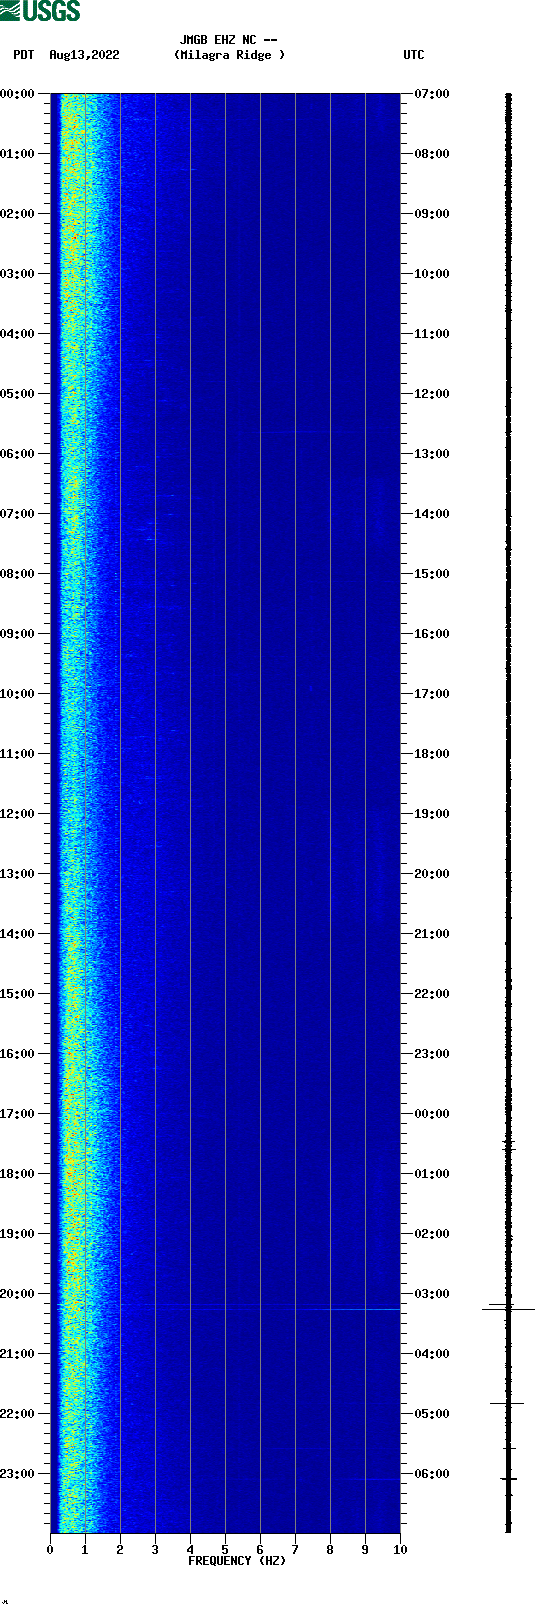Viewport: 552px width, 1613px height.
Task: Click the 12:00 PDT time label
Action: [17, 814]
